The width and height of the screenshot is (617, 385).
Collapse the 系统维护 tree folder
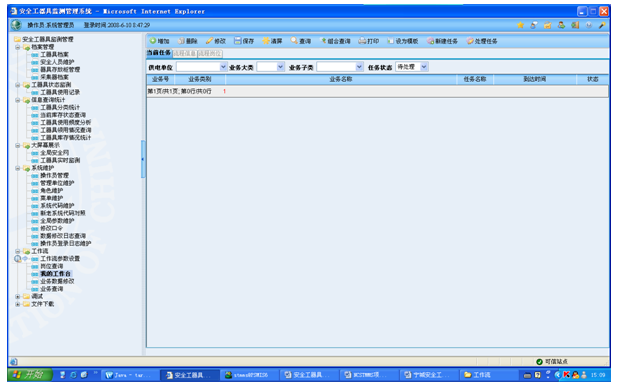(x=17, y=168)
